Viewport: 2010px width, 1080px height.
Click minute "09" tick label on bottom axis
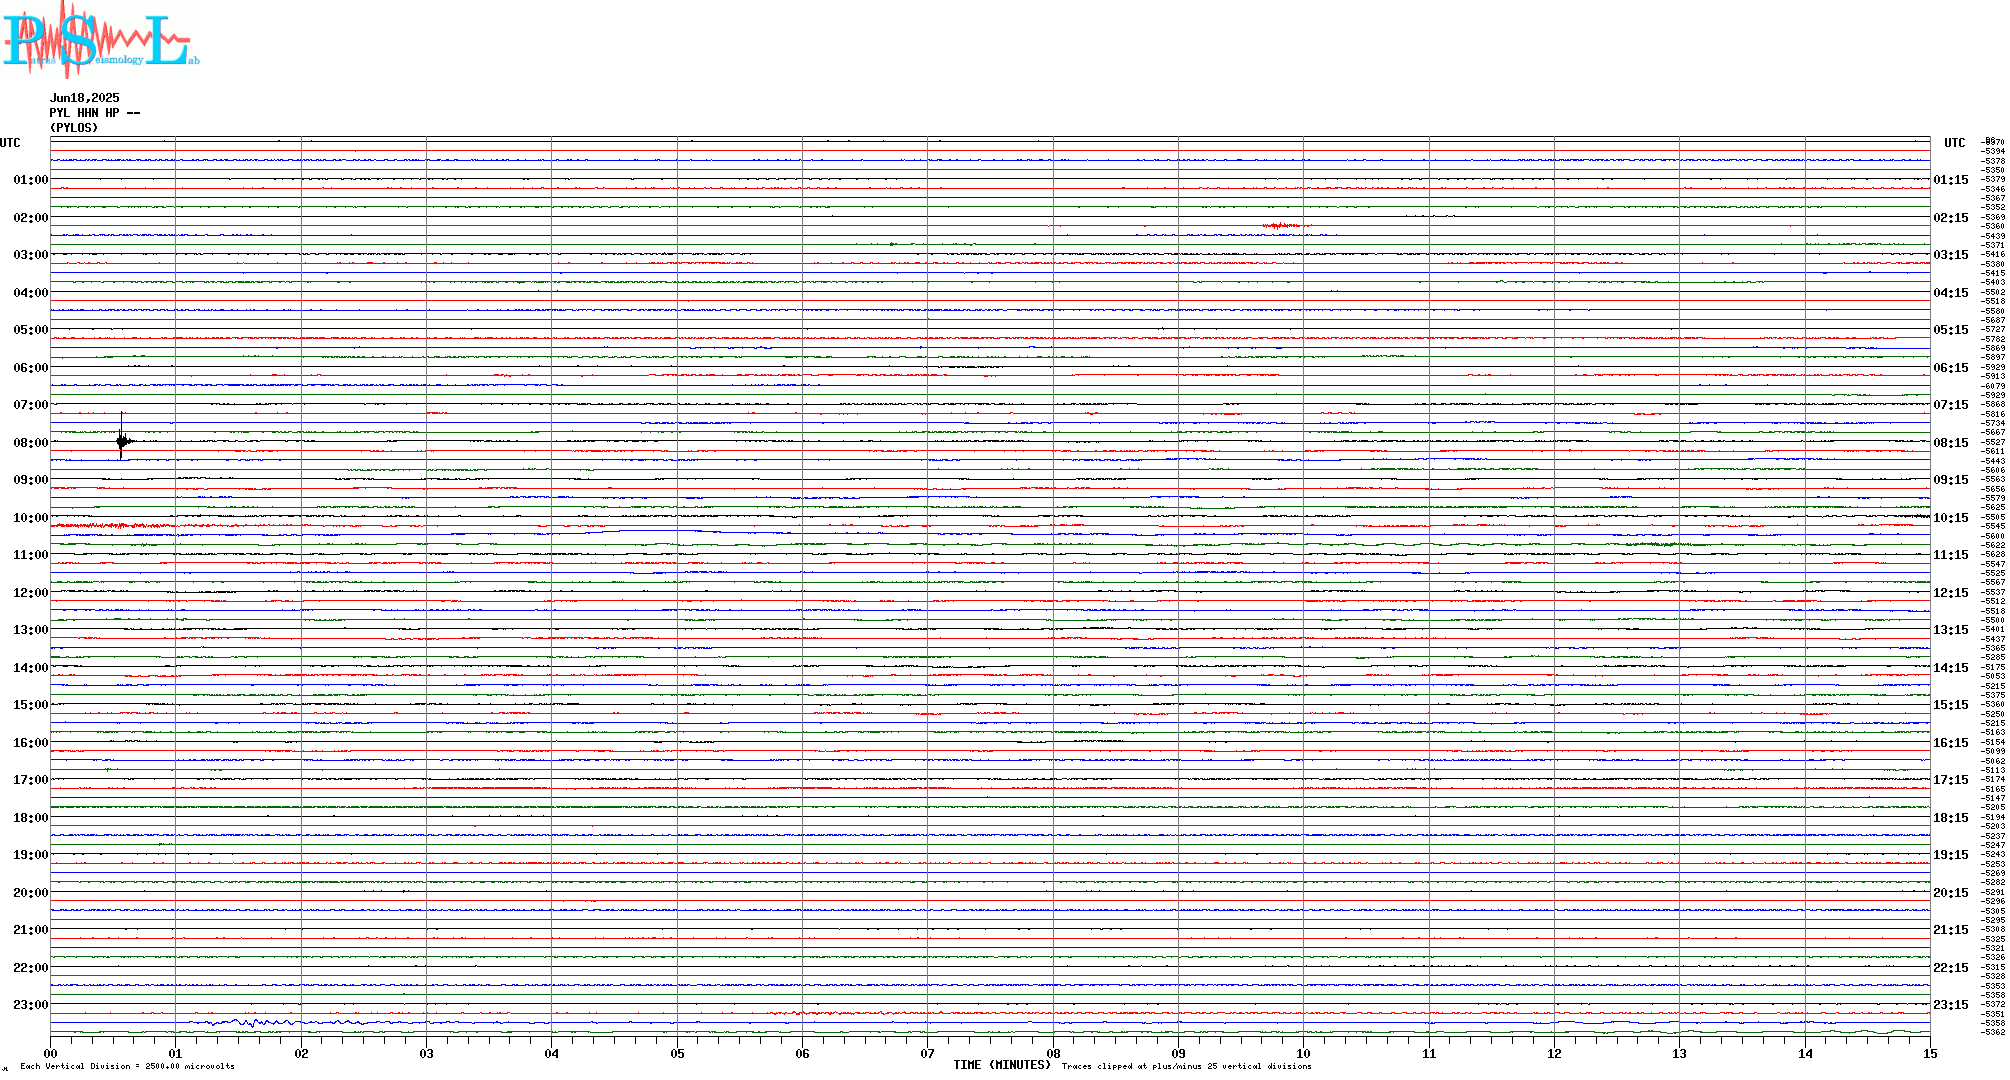click(1179, 1053)
